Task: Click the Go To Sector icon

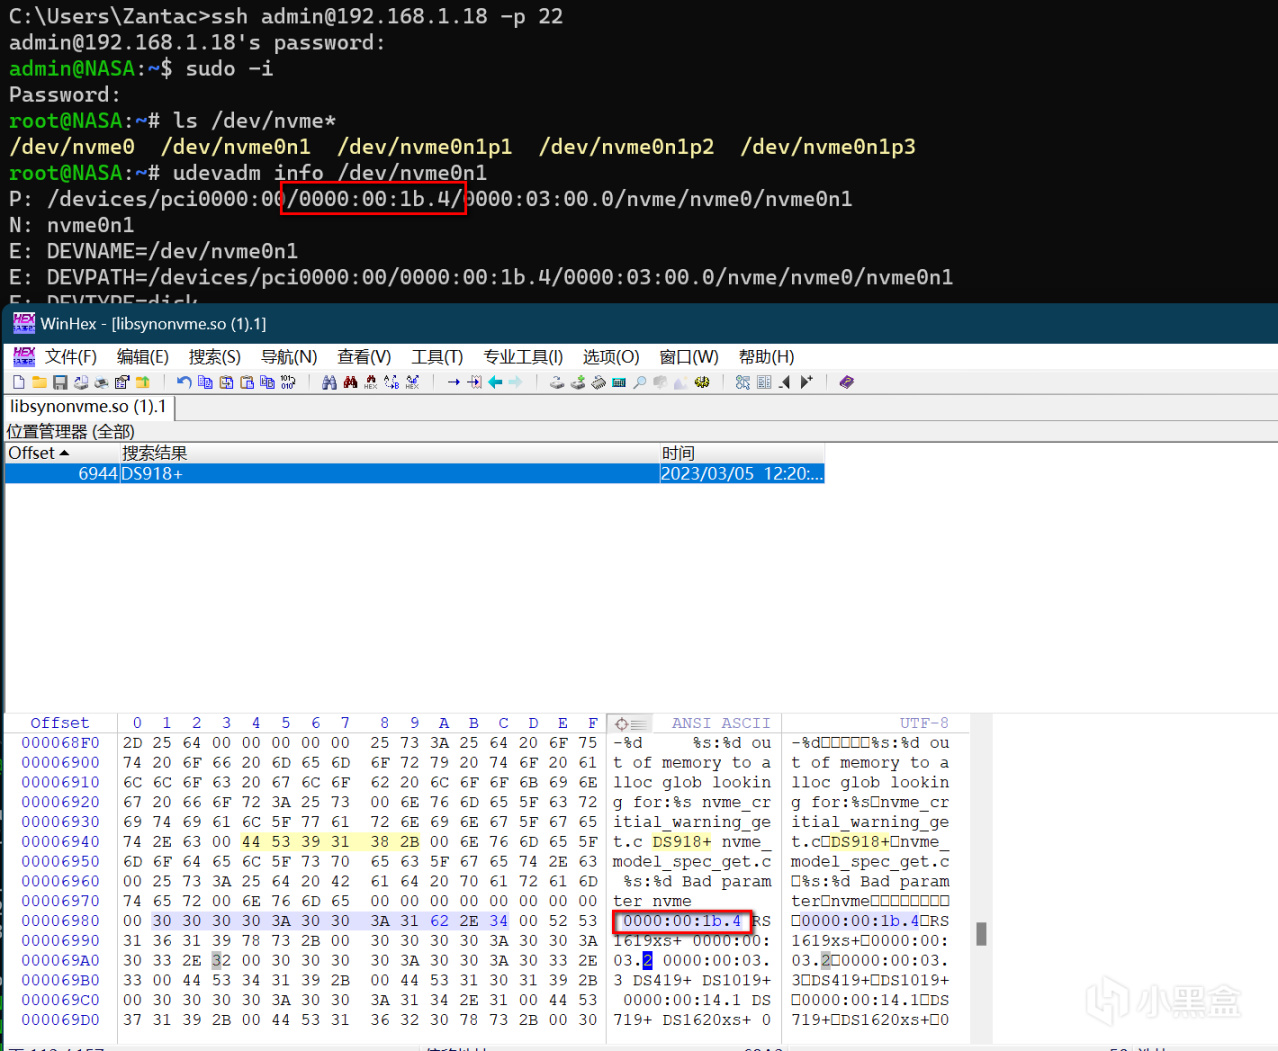Action: pyautogui.click(x=474, y=382)
